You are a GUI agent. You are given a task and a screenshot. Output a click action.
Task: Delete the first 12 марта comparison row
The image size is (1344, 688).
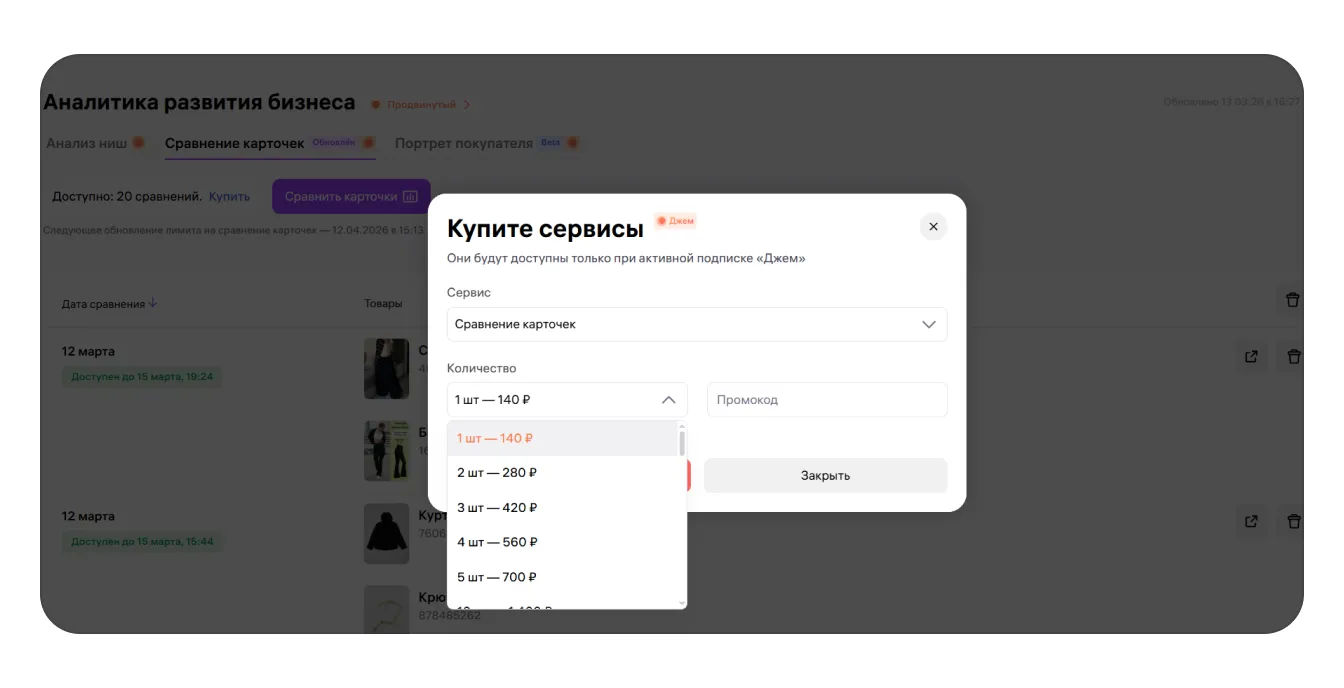coord(1293,356)
